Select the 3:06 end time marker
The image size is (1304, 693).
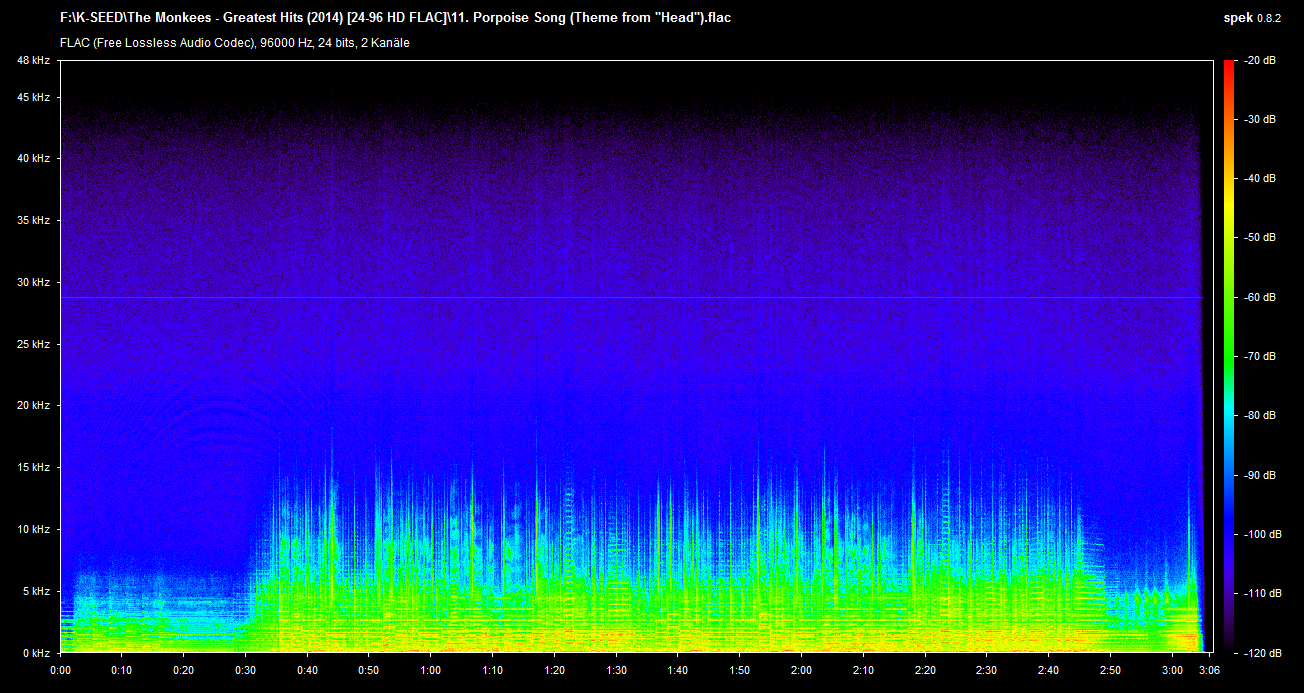point(1206,670)
